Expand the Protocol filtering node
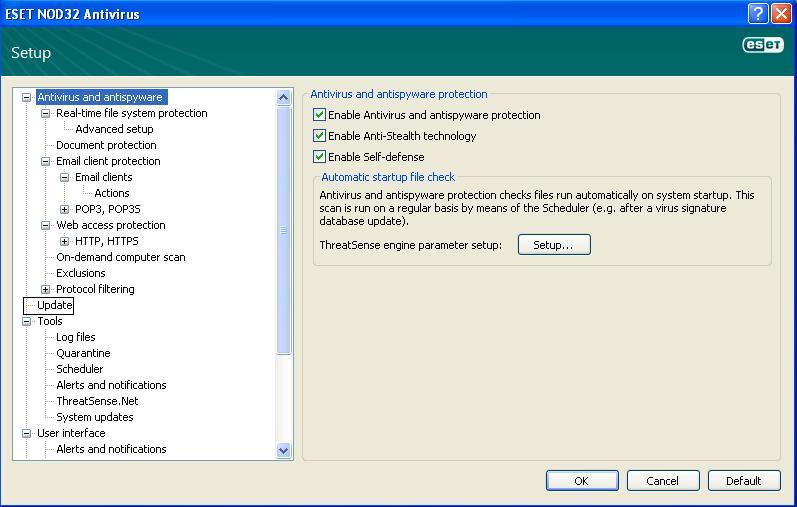Image resolution: width=797 pixels, height=507 pixels. (x=45, y=289)
